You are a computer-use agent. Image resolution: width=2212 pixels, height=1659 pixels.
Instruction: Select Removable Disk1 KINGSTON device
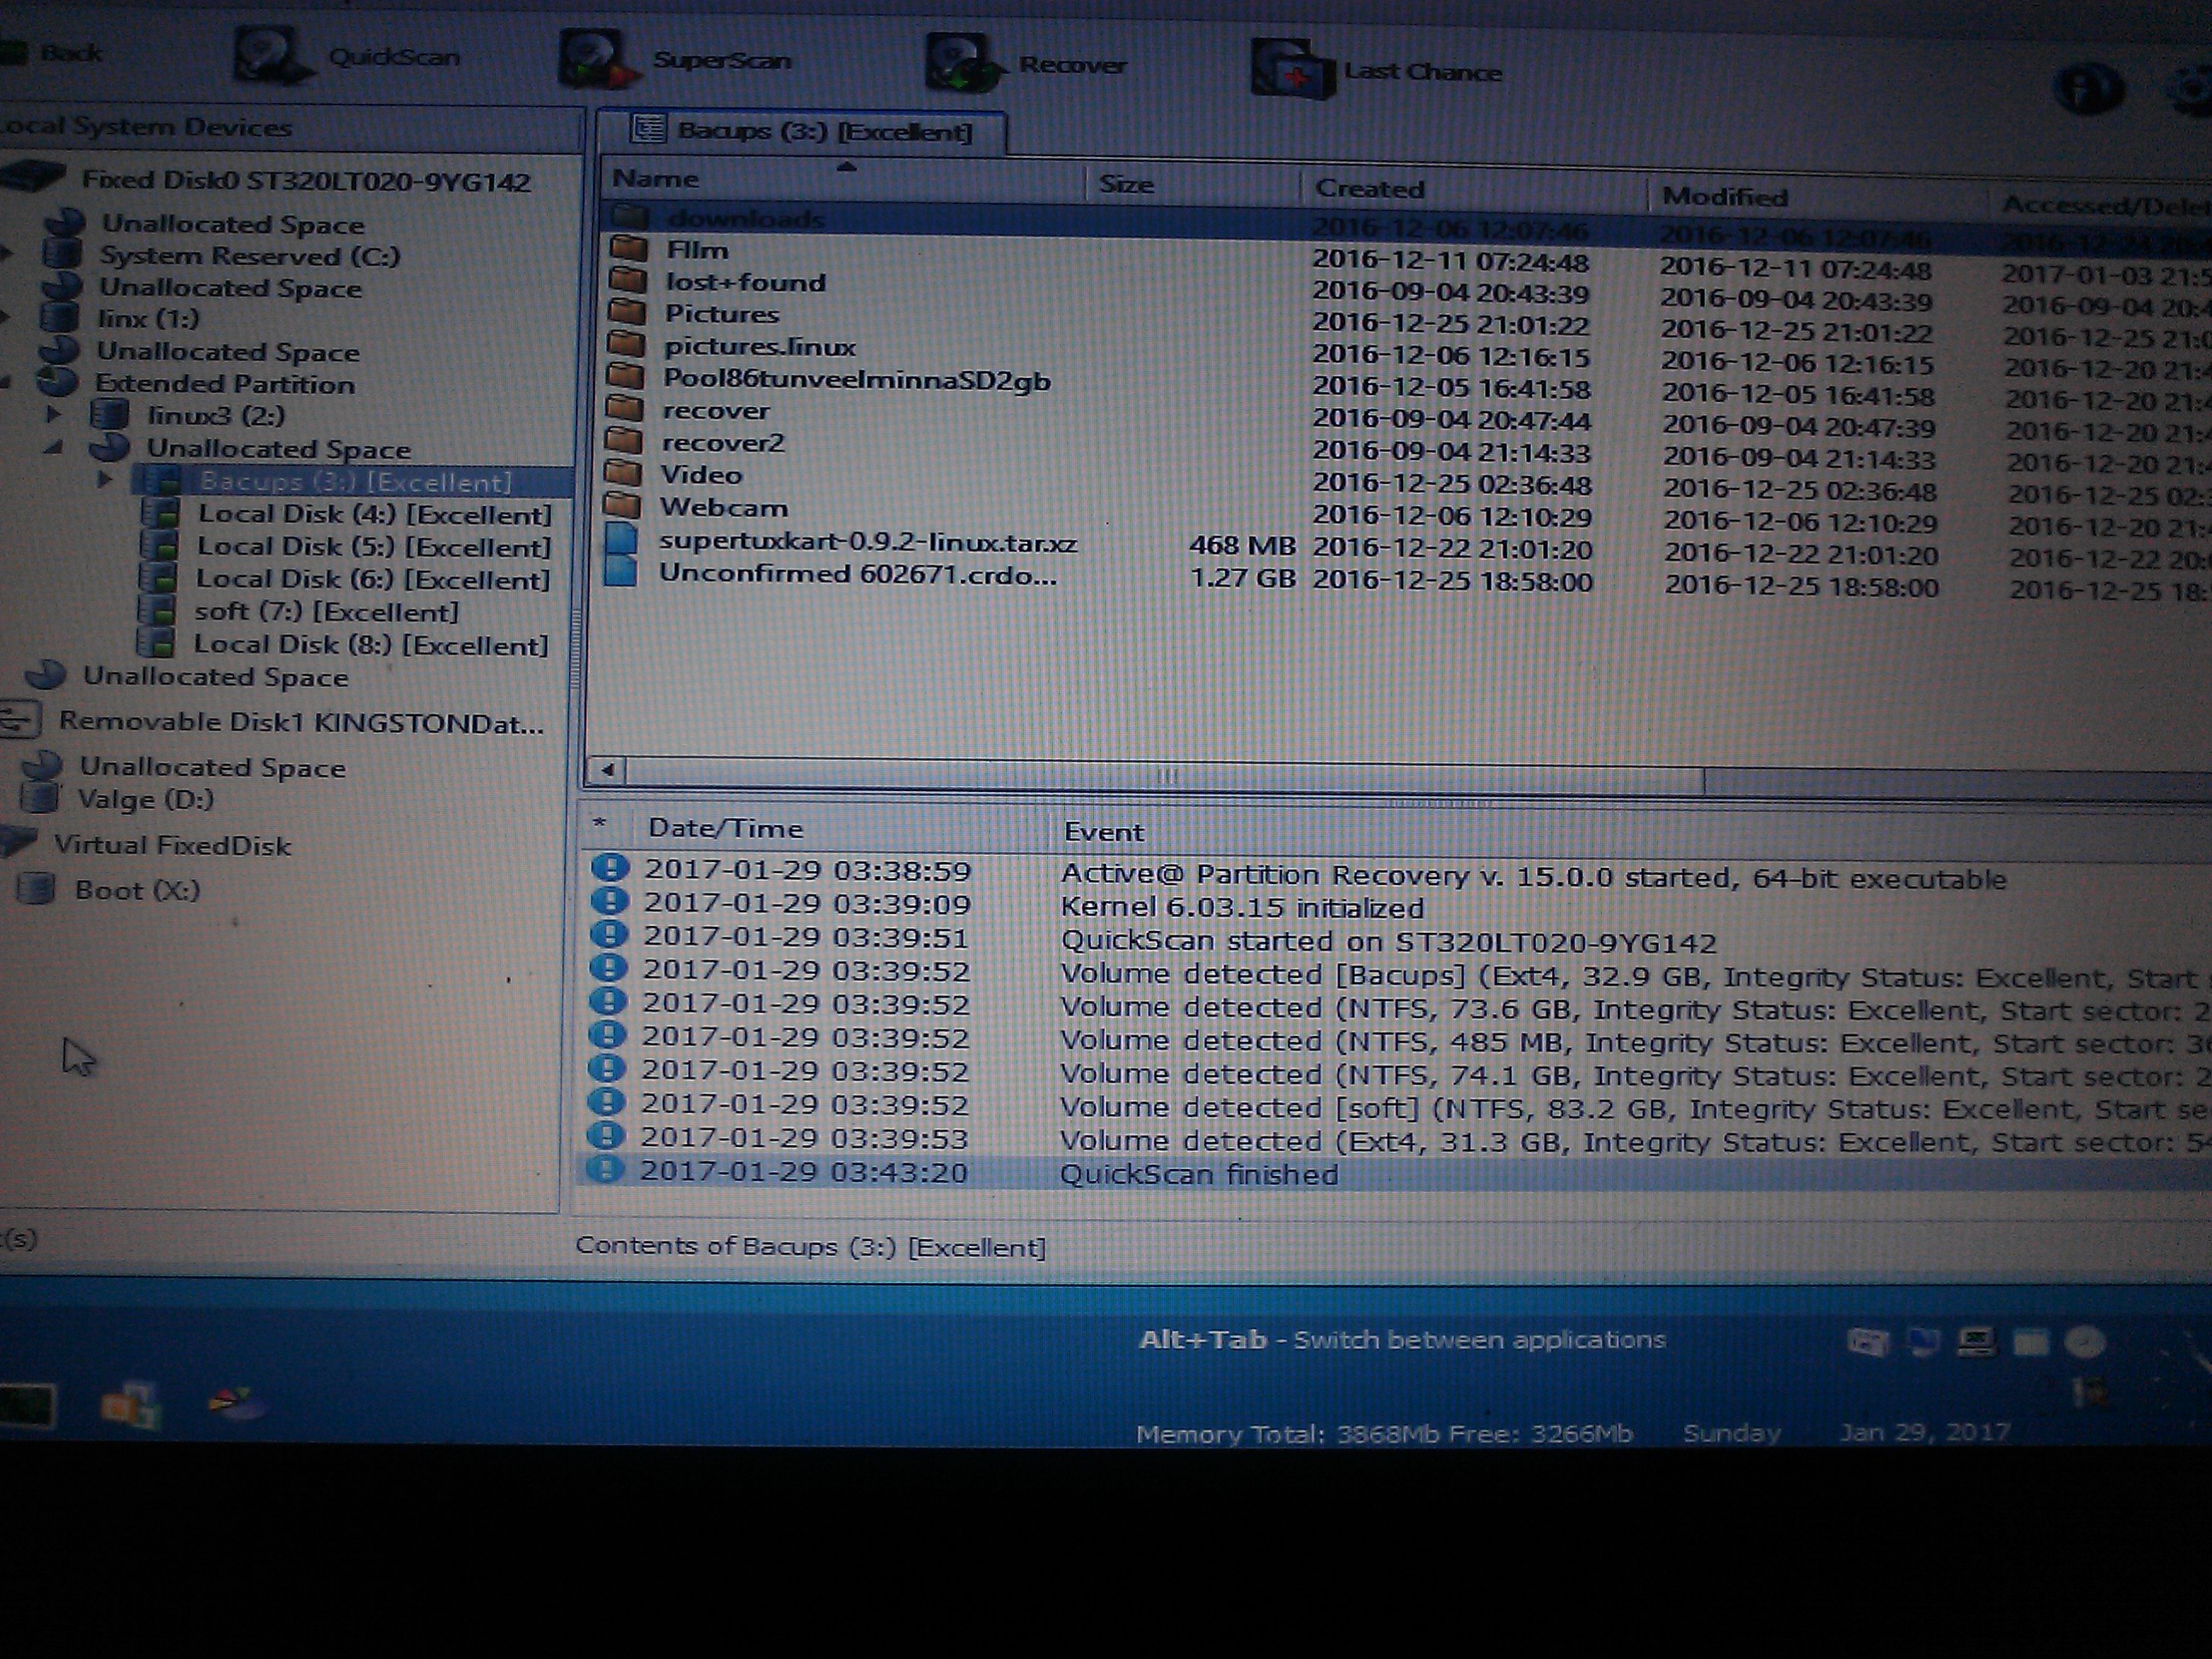coord(300,722)
